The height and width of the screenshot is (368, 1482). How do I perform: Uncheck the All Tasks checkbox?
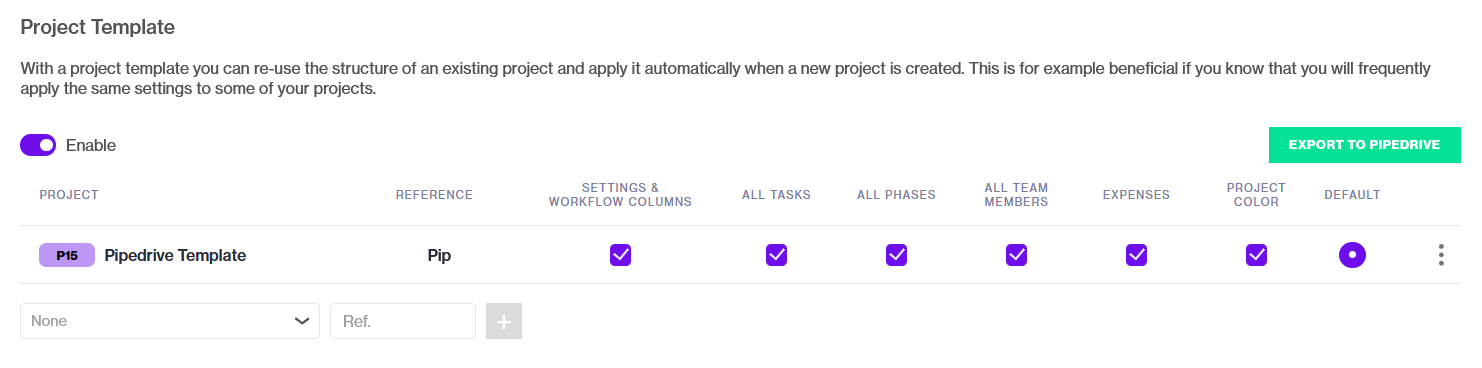pos(777,255)
